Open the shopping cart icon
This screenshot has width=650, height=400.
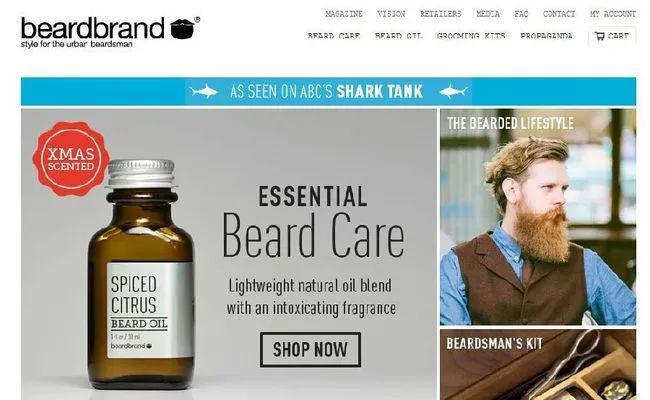tap(599, 36)
